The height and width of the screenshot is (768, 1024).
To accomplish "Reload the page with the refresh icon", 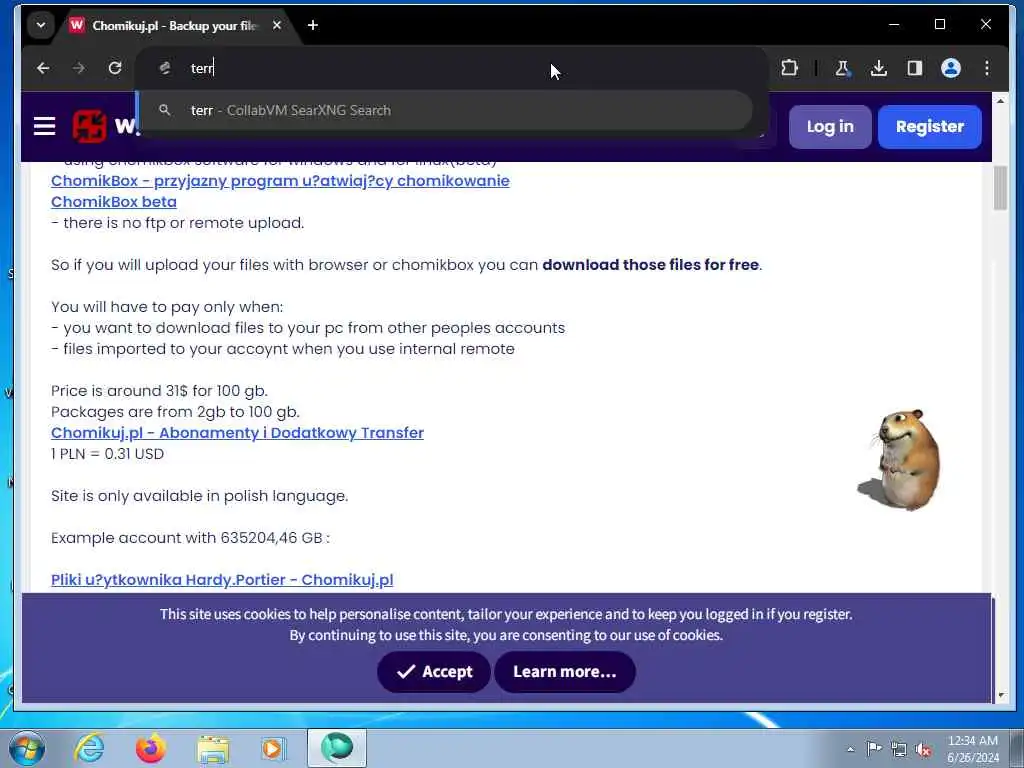I will click(x=115, y=68).
